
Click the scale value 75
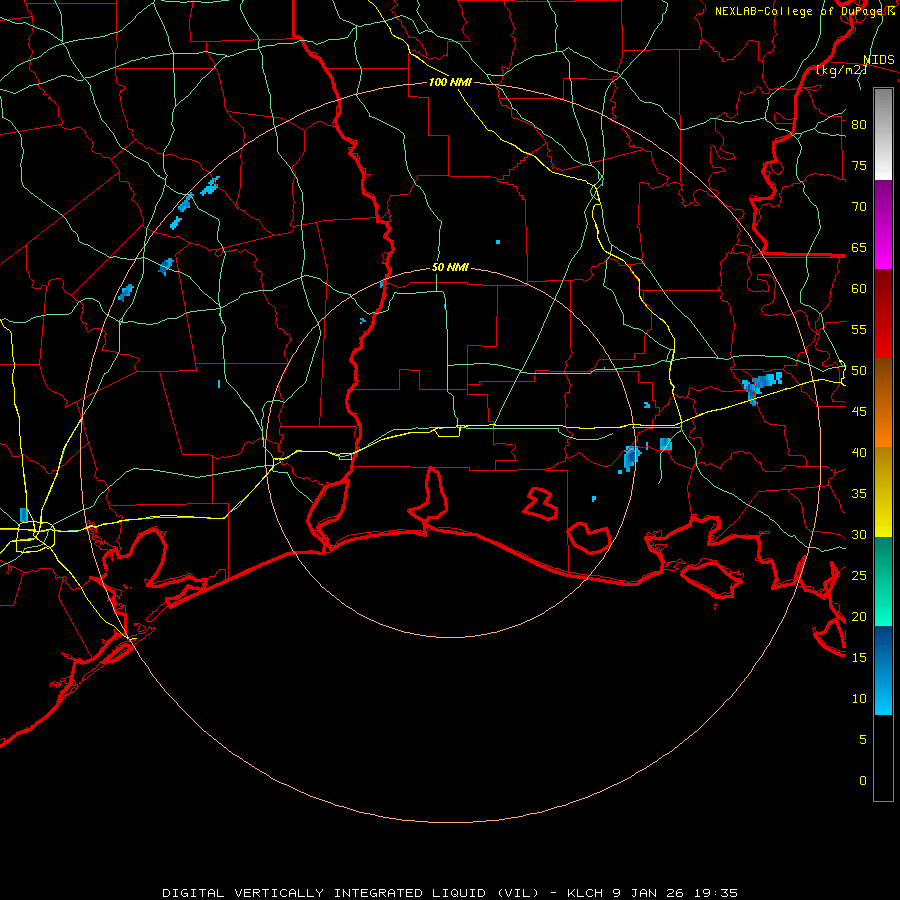[859, 165]
